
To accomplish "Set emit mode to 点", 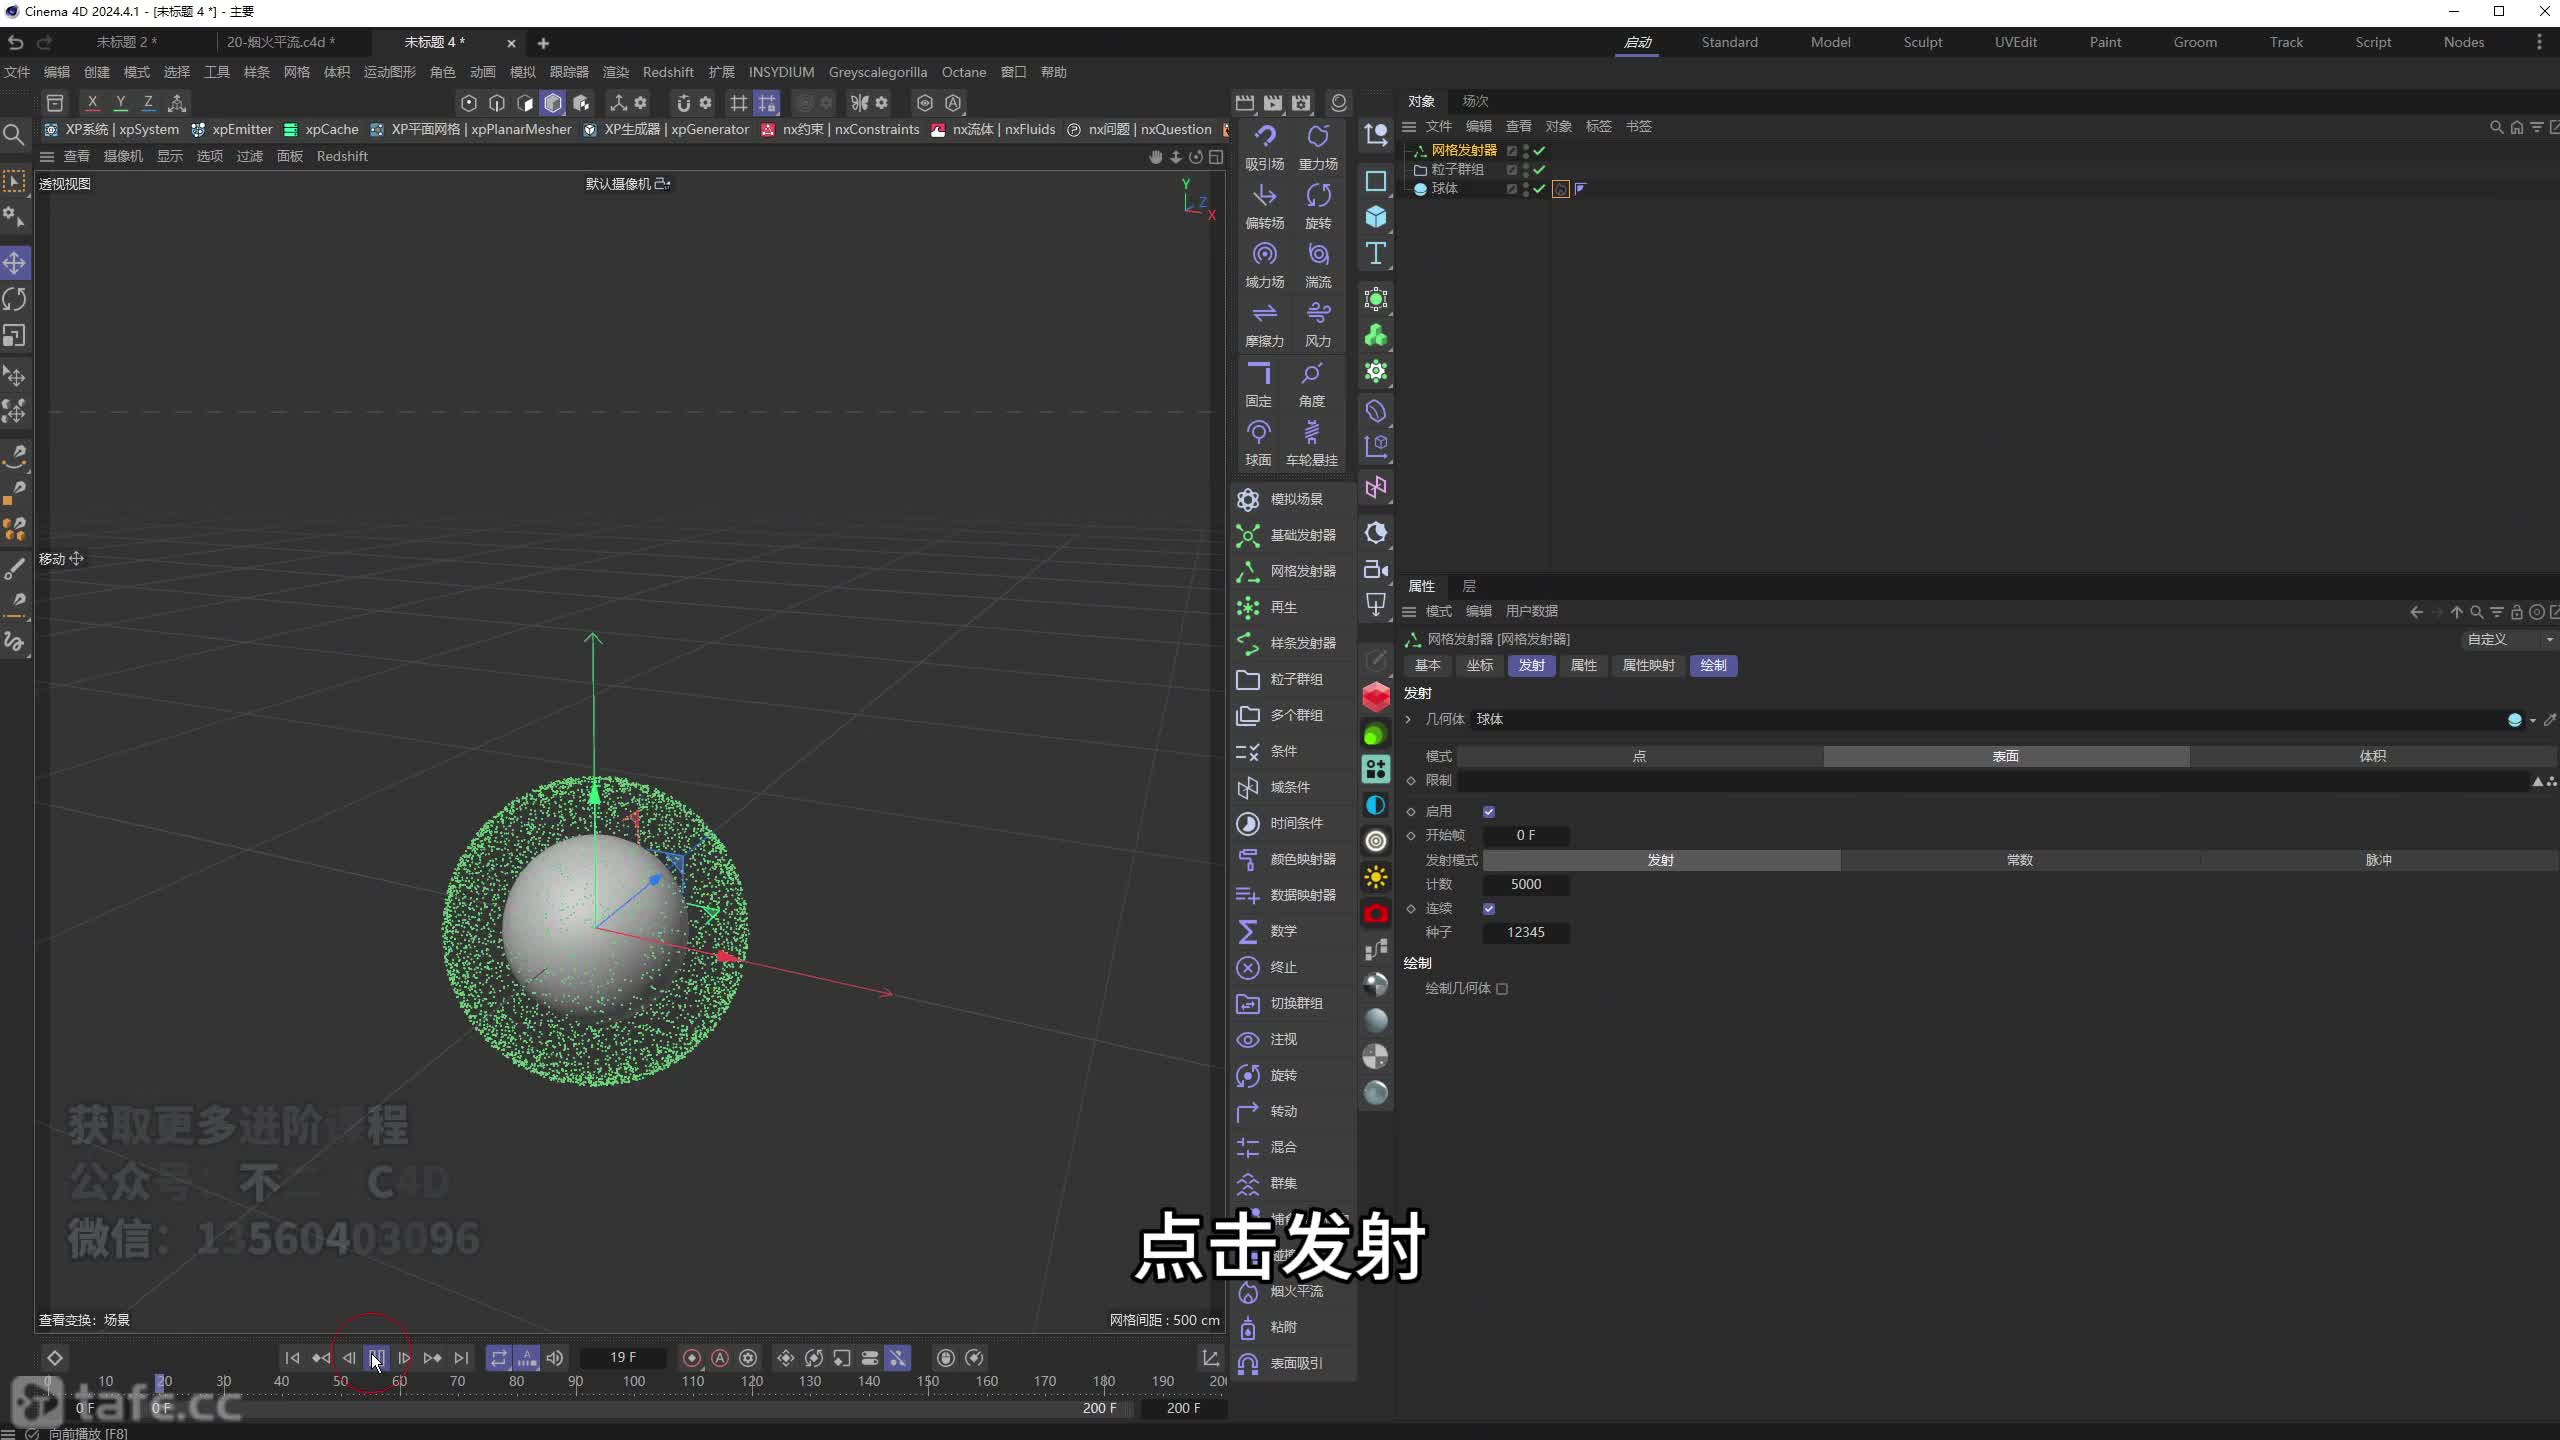I will pos(1639,757).
